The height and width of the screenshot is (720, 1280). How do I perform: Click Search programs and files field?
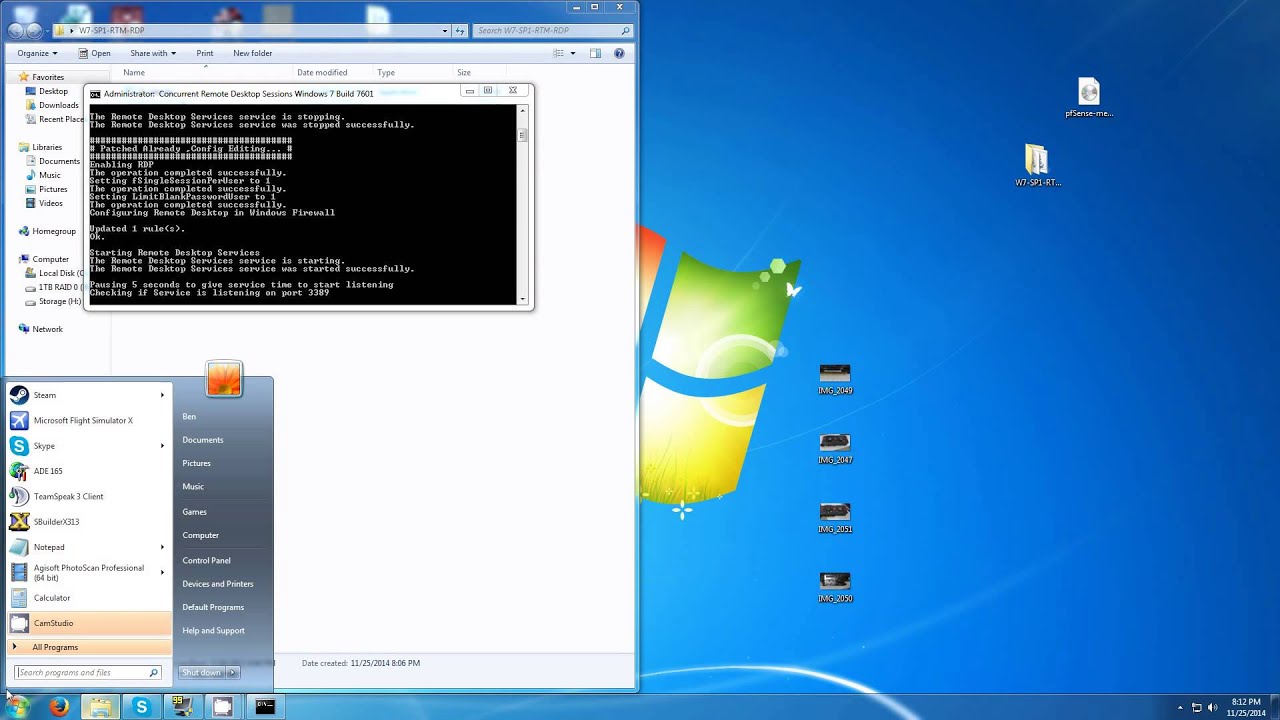pos(88,672)
